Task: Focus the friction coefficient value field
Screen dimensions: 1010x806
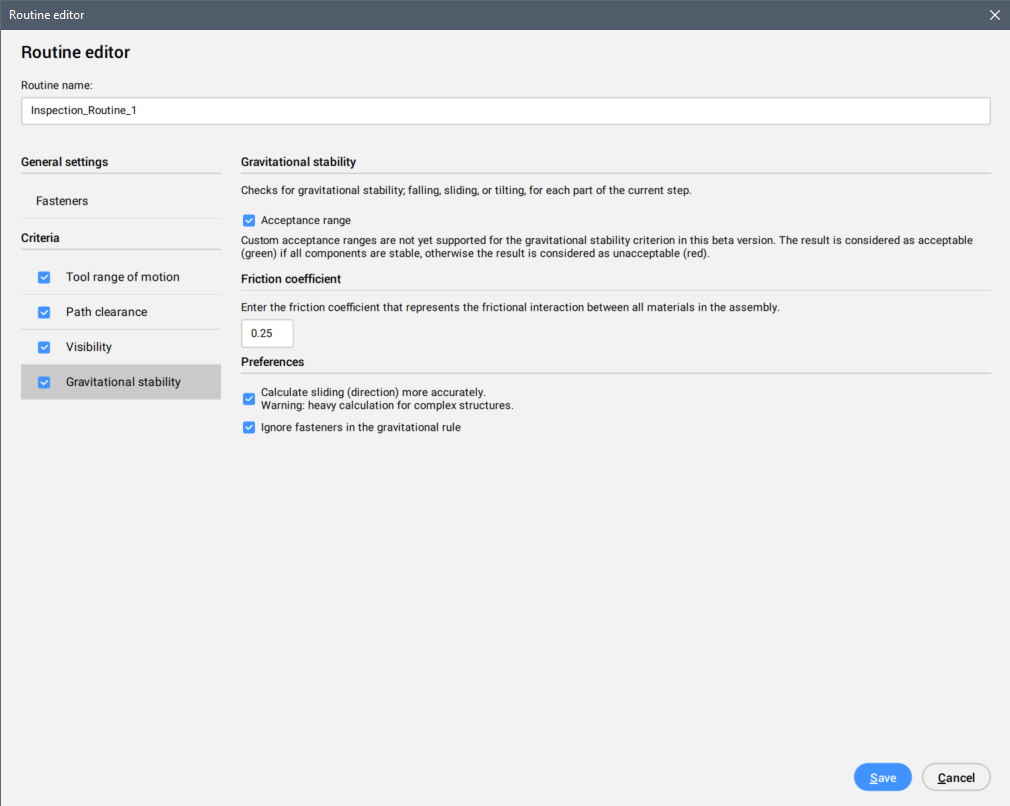Action: point(267,333)
